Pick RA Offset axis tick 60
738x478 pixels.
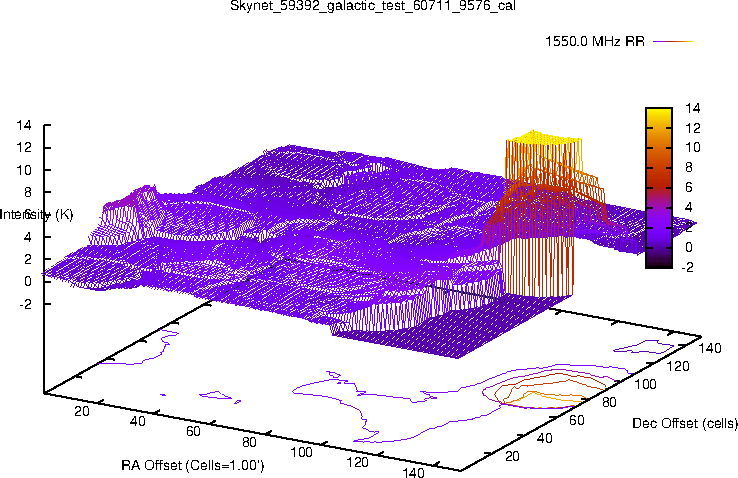click(193, 431)
